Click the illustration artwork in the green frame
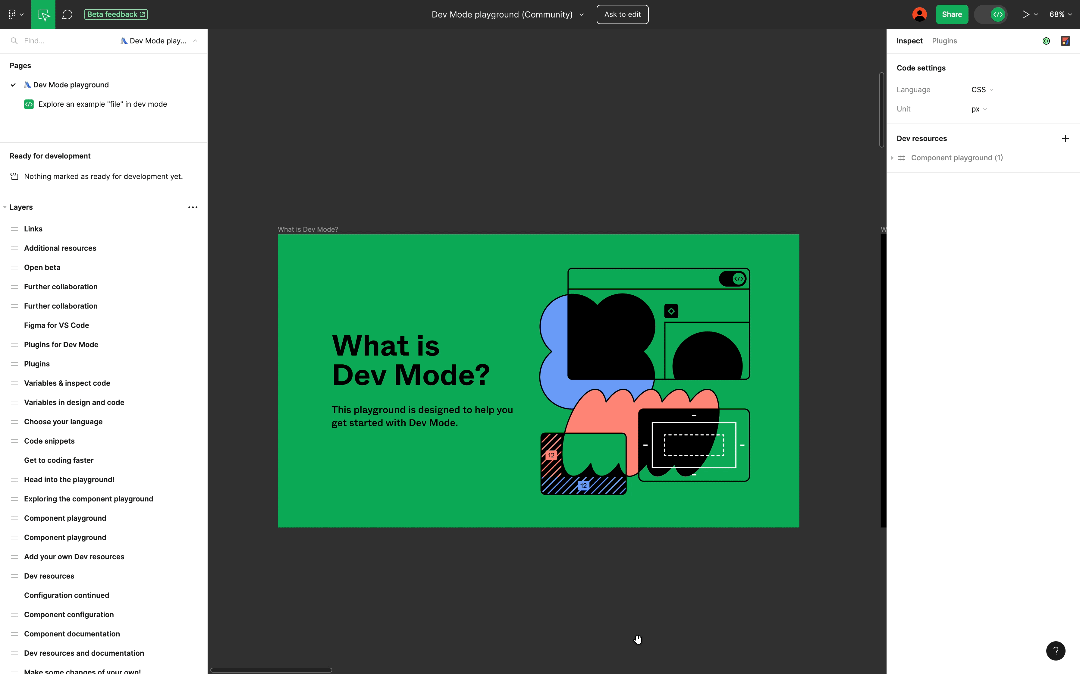The image size is (1080, 674). pyautogui.click(x=645, y=381)
